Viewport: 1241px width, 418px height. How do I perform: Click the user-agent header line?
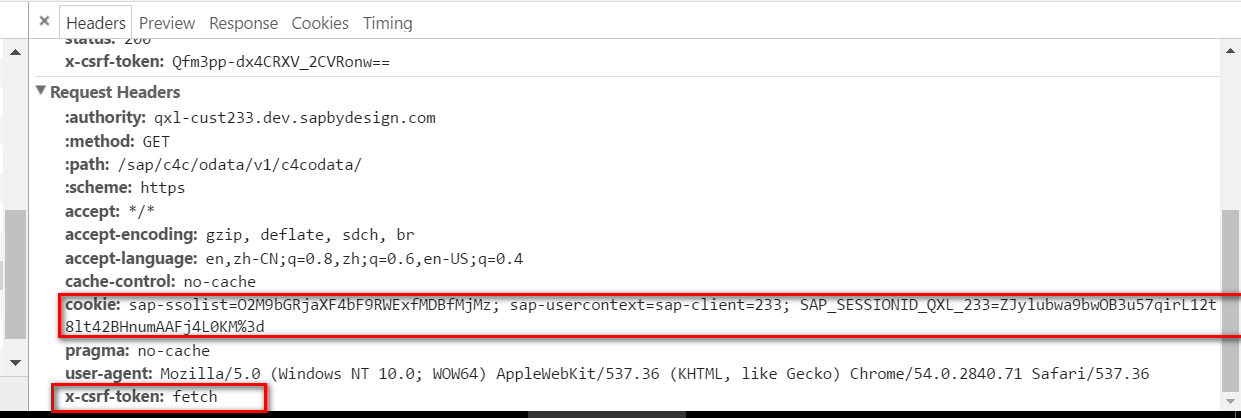point(607,373)
